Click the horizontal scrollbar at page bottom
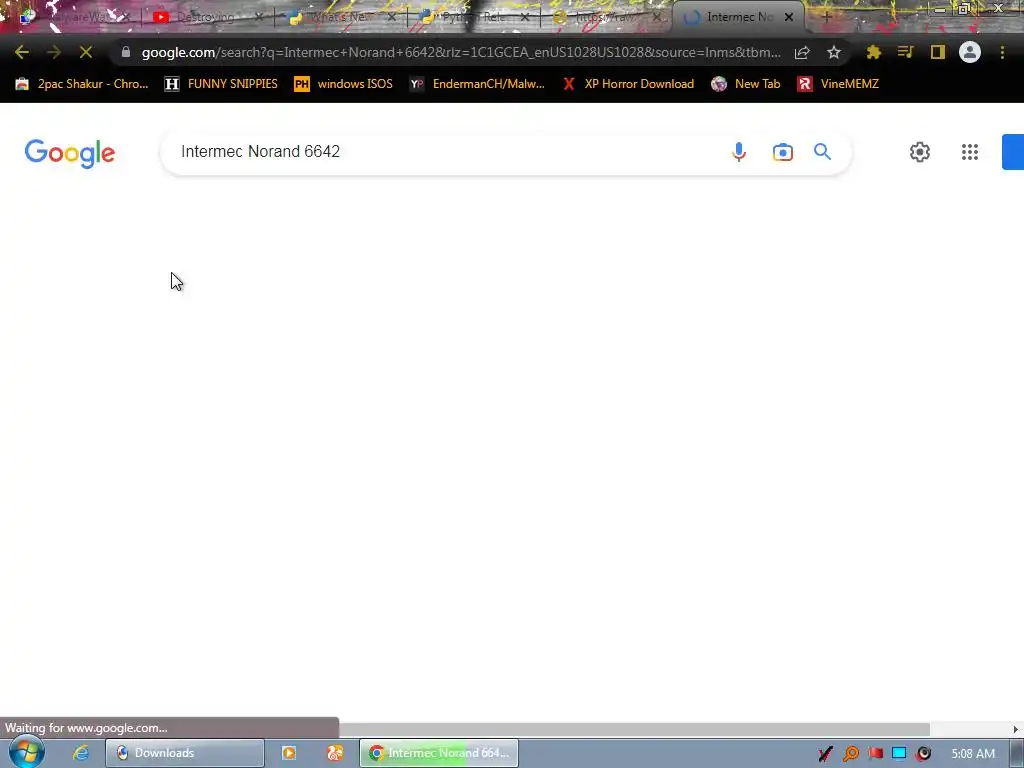Screen dimensions: 1024x768 633,729
